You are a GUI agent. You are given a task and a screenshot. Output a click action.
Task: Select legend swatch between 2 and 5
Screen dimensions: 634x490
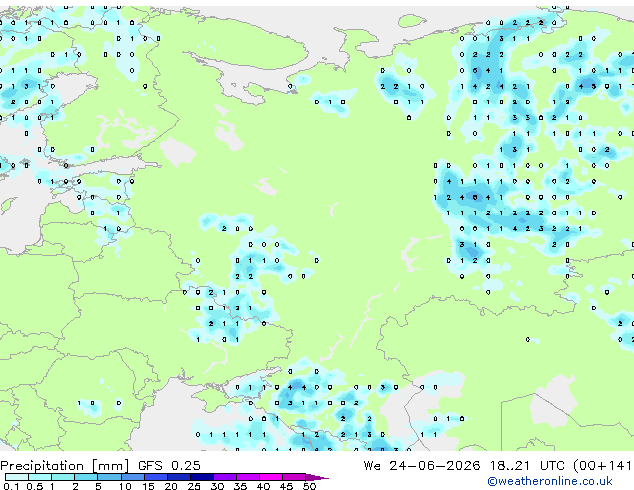pyautogui.click(x=86, y=477)
